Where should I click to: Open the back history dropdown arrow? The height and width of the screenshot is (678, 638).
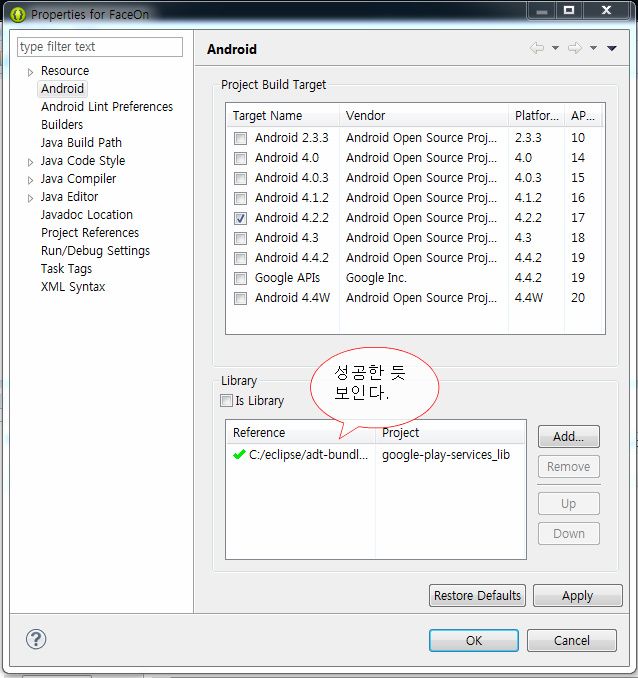pyautogui.click(x=555, y=48)
